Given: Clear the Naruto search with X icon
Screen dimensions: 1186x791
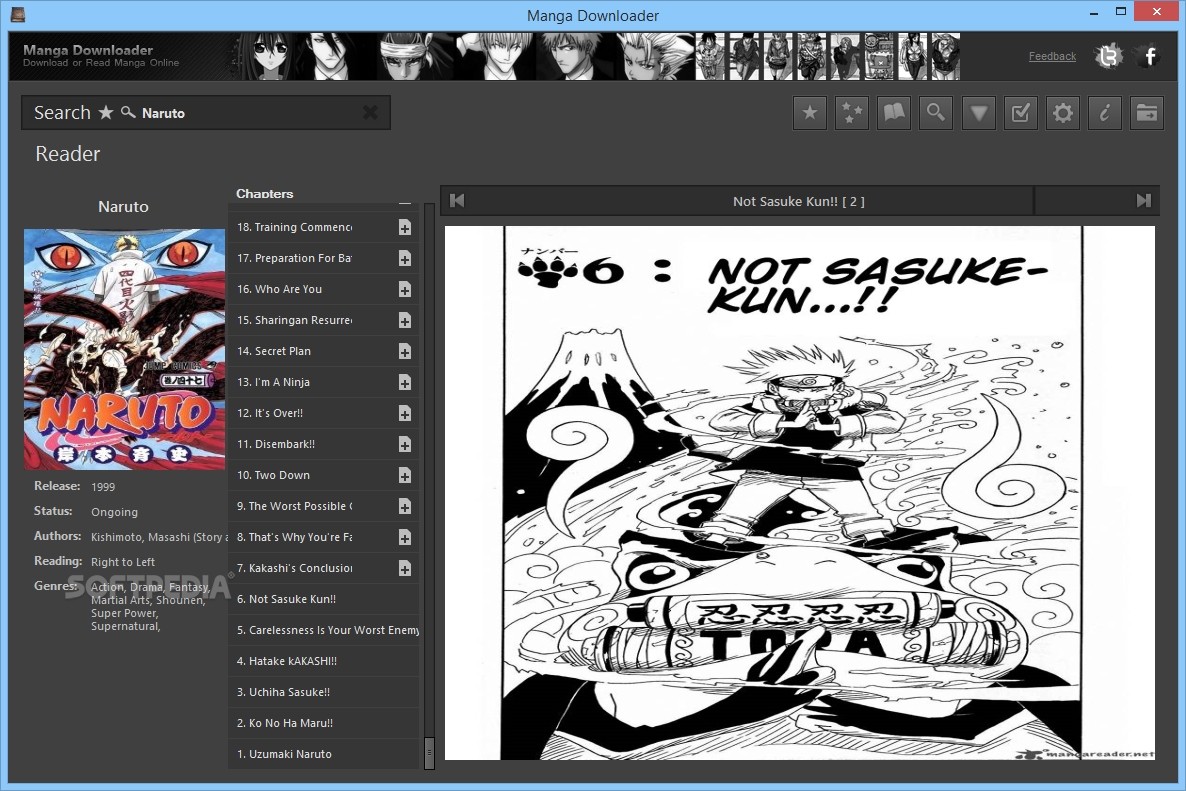Looking at the screenshot, I should [370, 113].
